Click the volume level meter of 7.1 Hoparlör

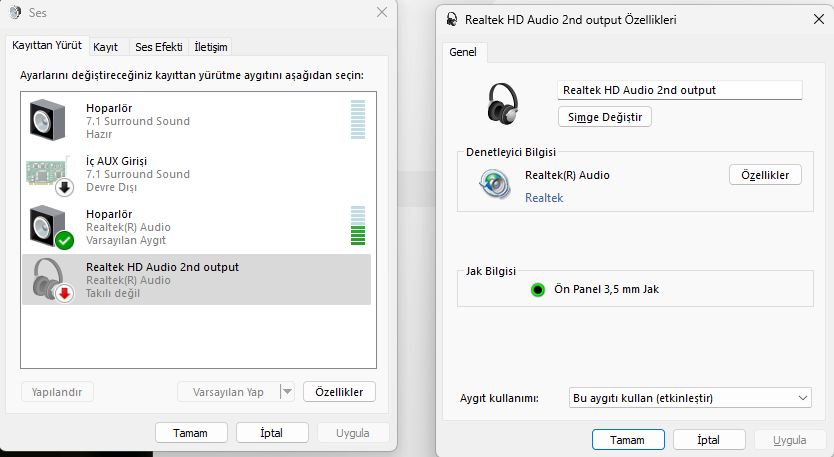(358, 120)
